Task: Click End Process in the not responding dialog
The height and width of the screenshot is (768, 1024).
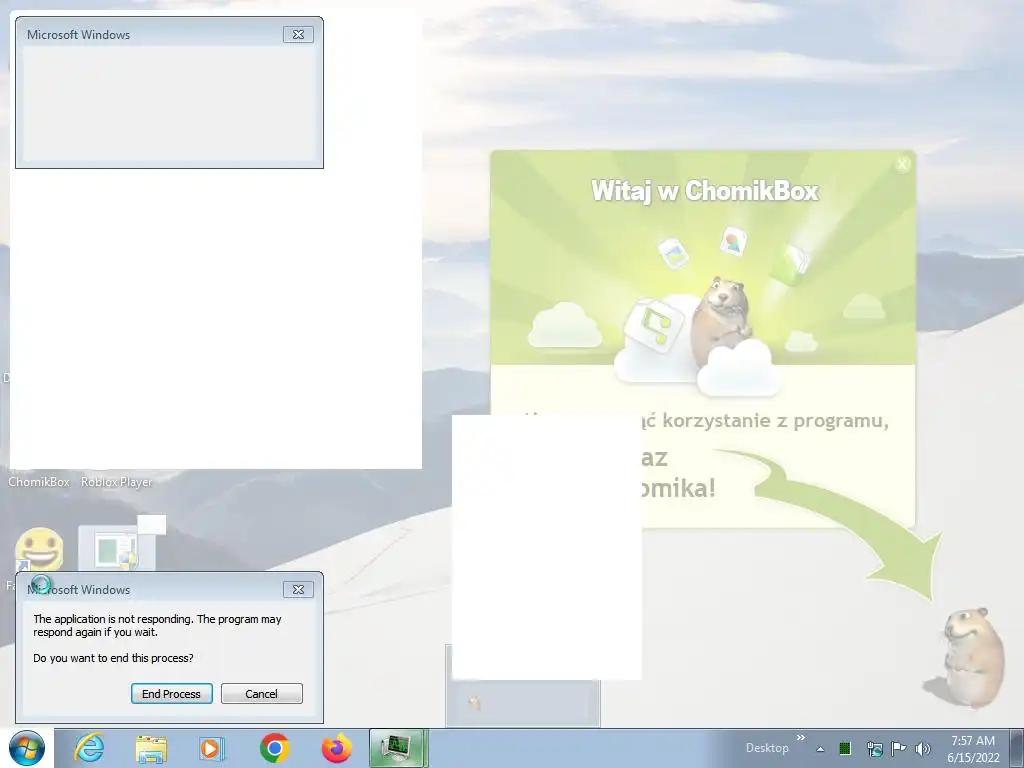Action: (x=172, y=694)
